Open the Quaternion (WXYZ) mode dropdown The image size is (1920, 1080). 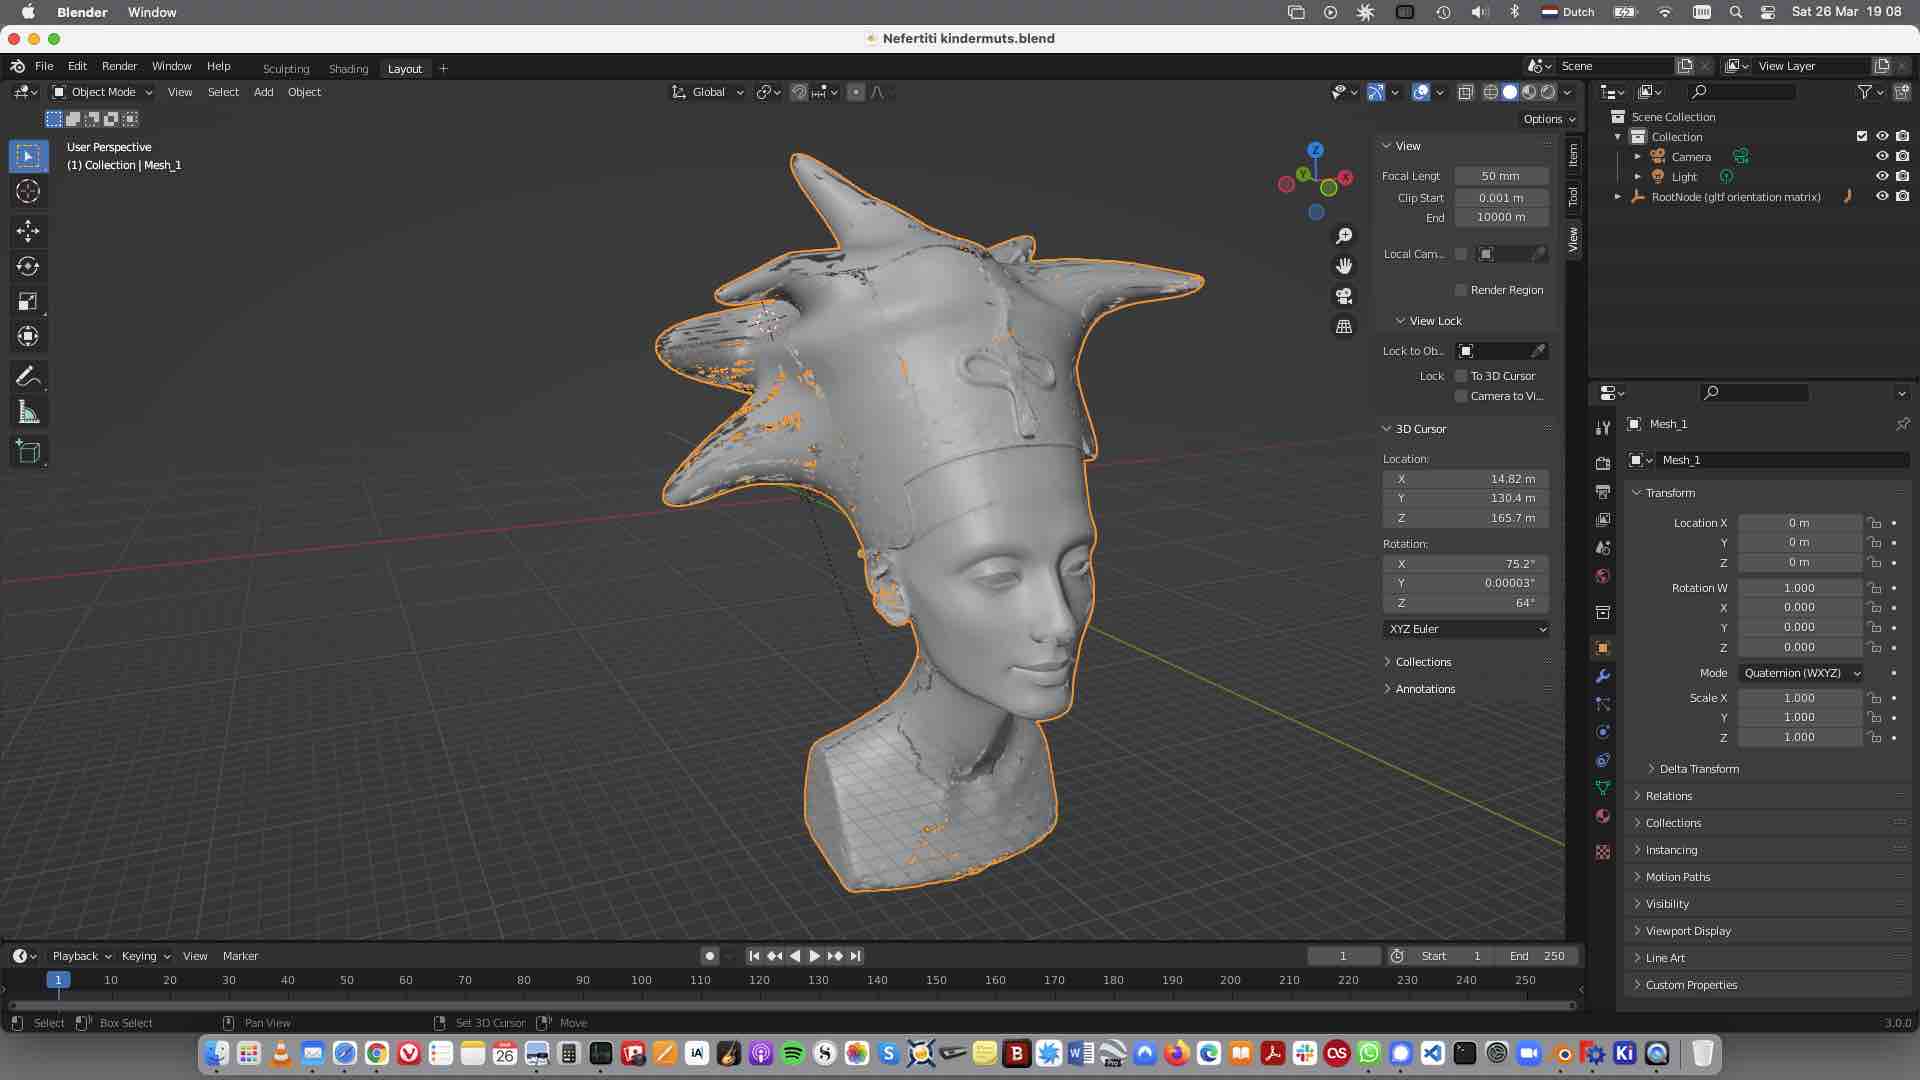click(1801, 673)
